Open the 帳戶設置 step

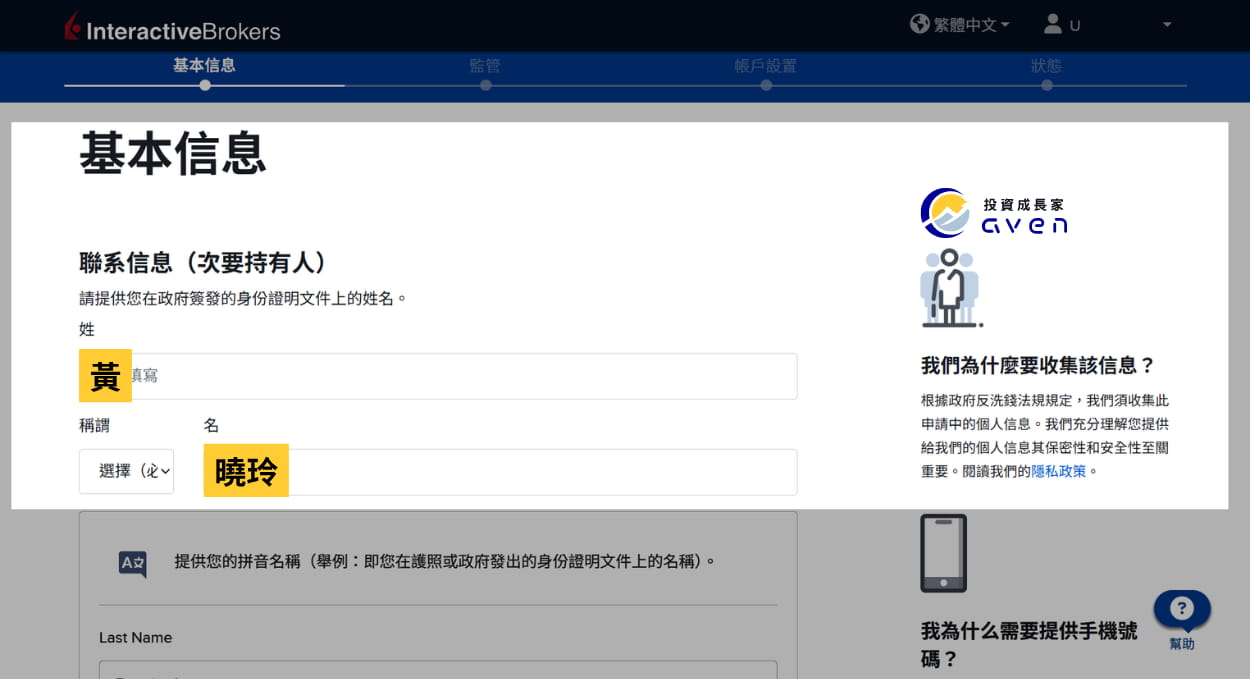765,65
